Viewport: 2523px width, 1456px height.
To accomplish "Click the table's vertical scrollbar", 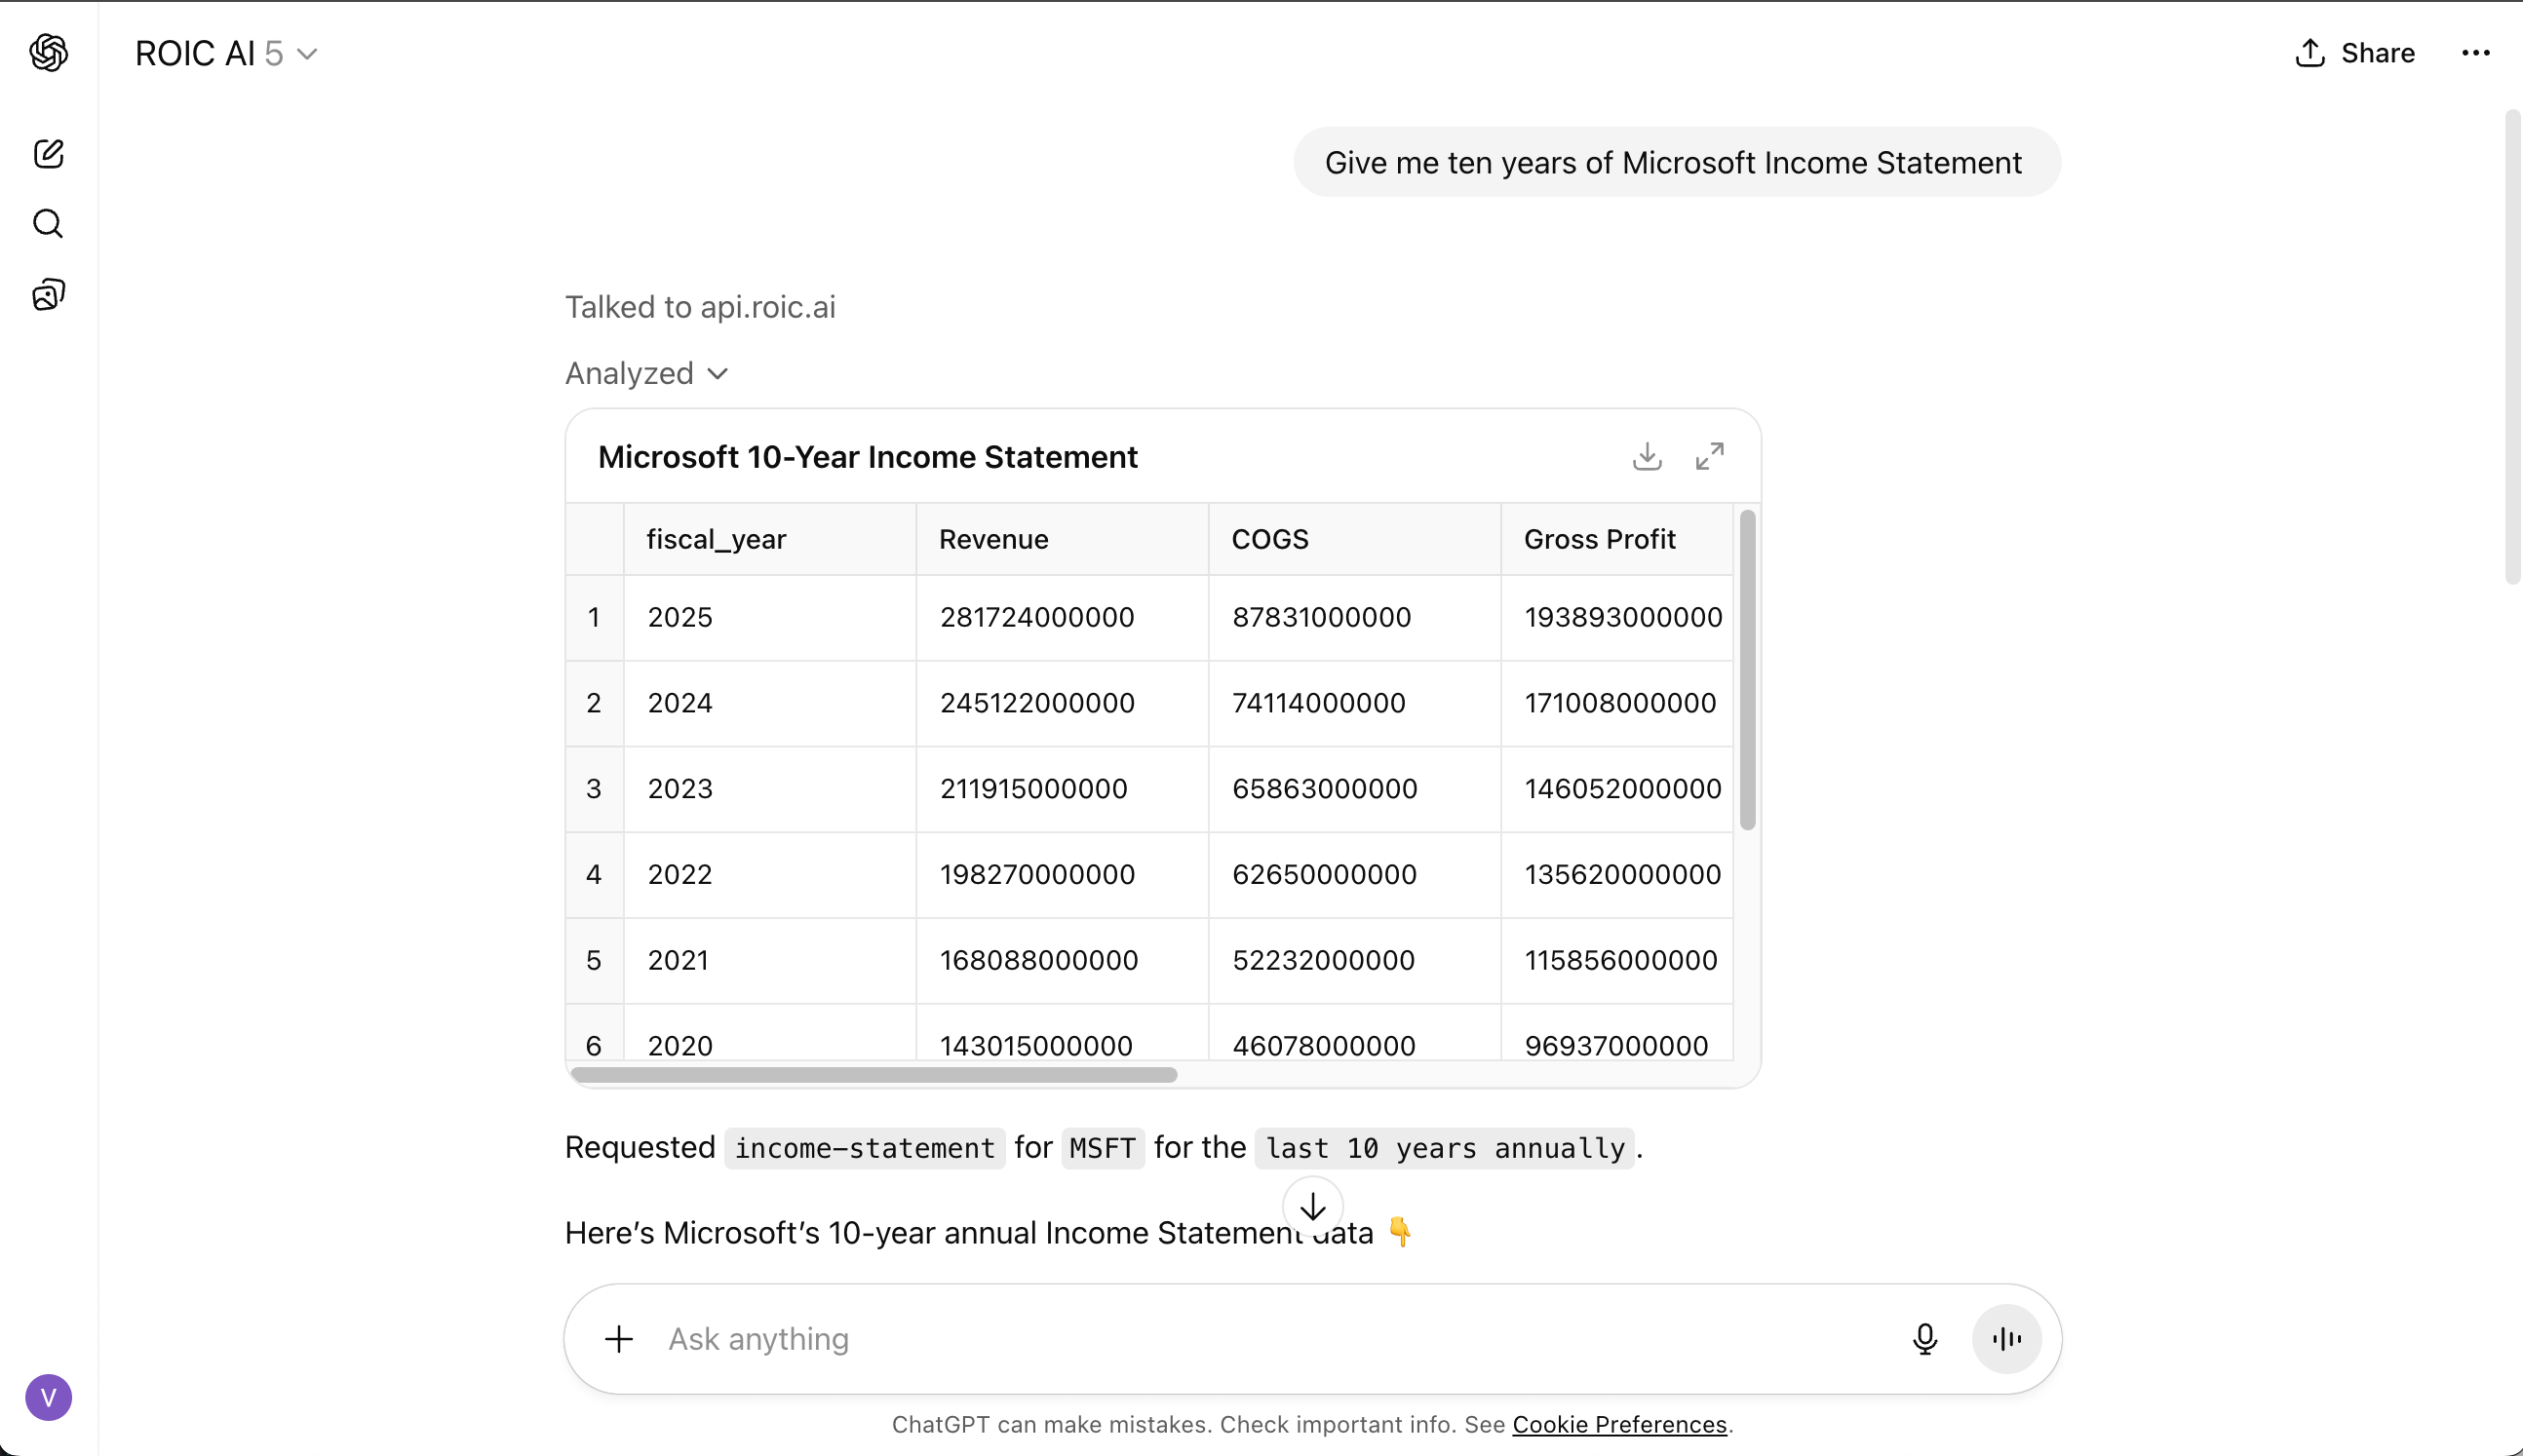I will click(x=1747, y=670).
